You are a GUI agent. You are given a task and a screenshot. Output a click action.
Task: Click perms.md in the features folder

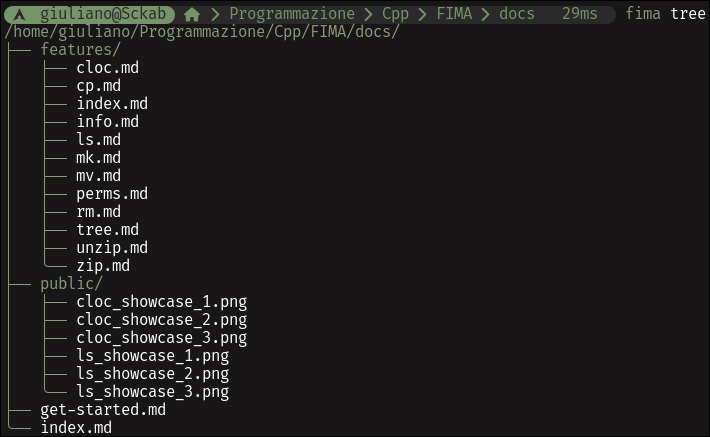(x=112, y=194)
